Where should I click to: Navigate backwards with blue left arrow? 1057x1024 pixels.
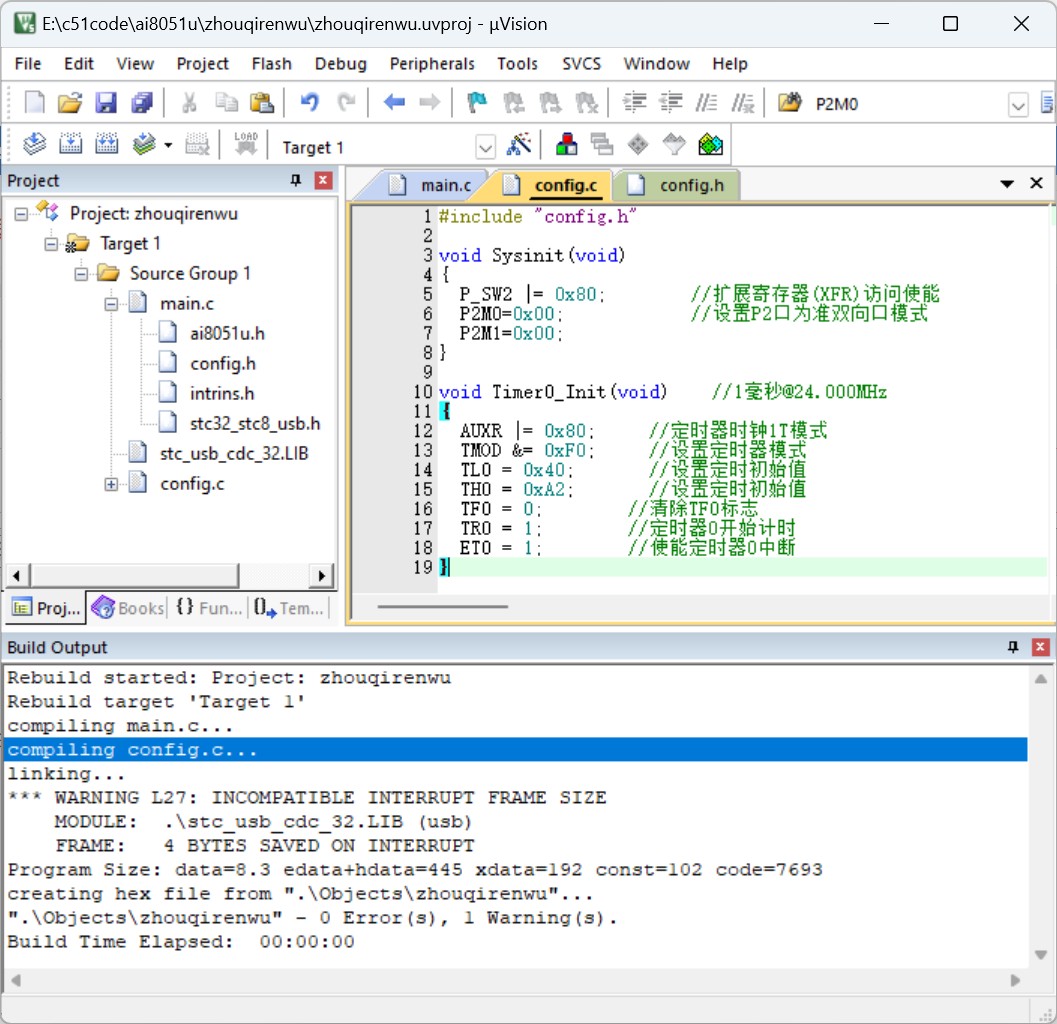(394, 103)
